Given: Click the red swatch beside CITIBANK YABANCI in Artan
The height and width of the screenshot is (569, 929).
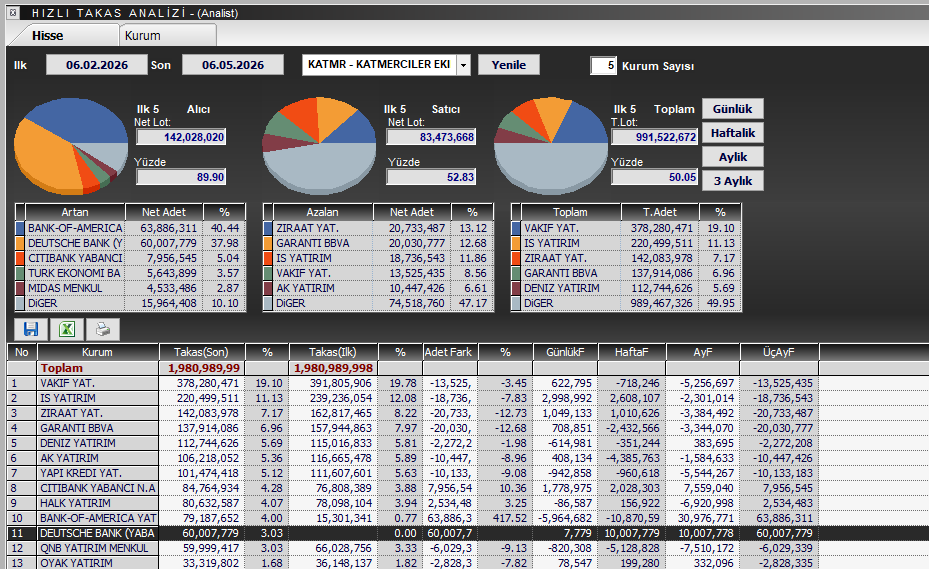Looking at the screenshot, I should pos(20,258).
